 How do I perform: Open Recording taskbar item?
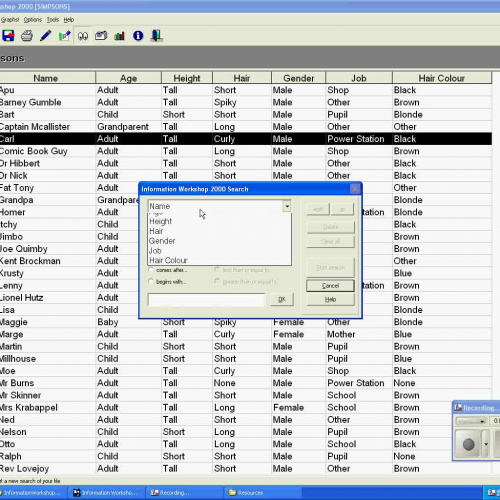click(x=185, y=493)
